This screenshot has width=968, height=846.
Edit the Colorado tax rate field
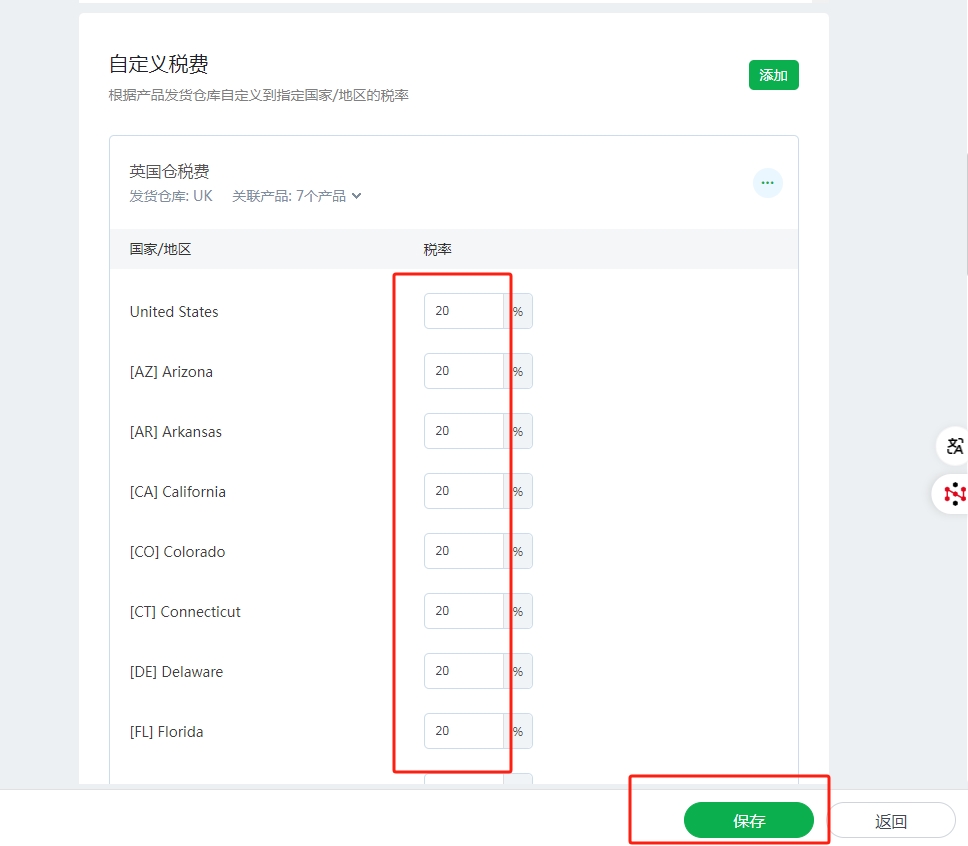[464, 551]
